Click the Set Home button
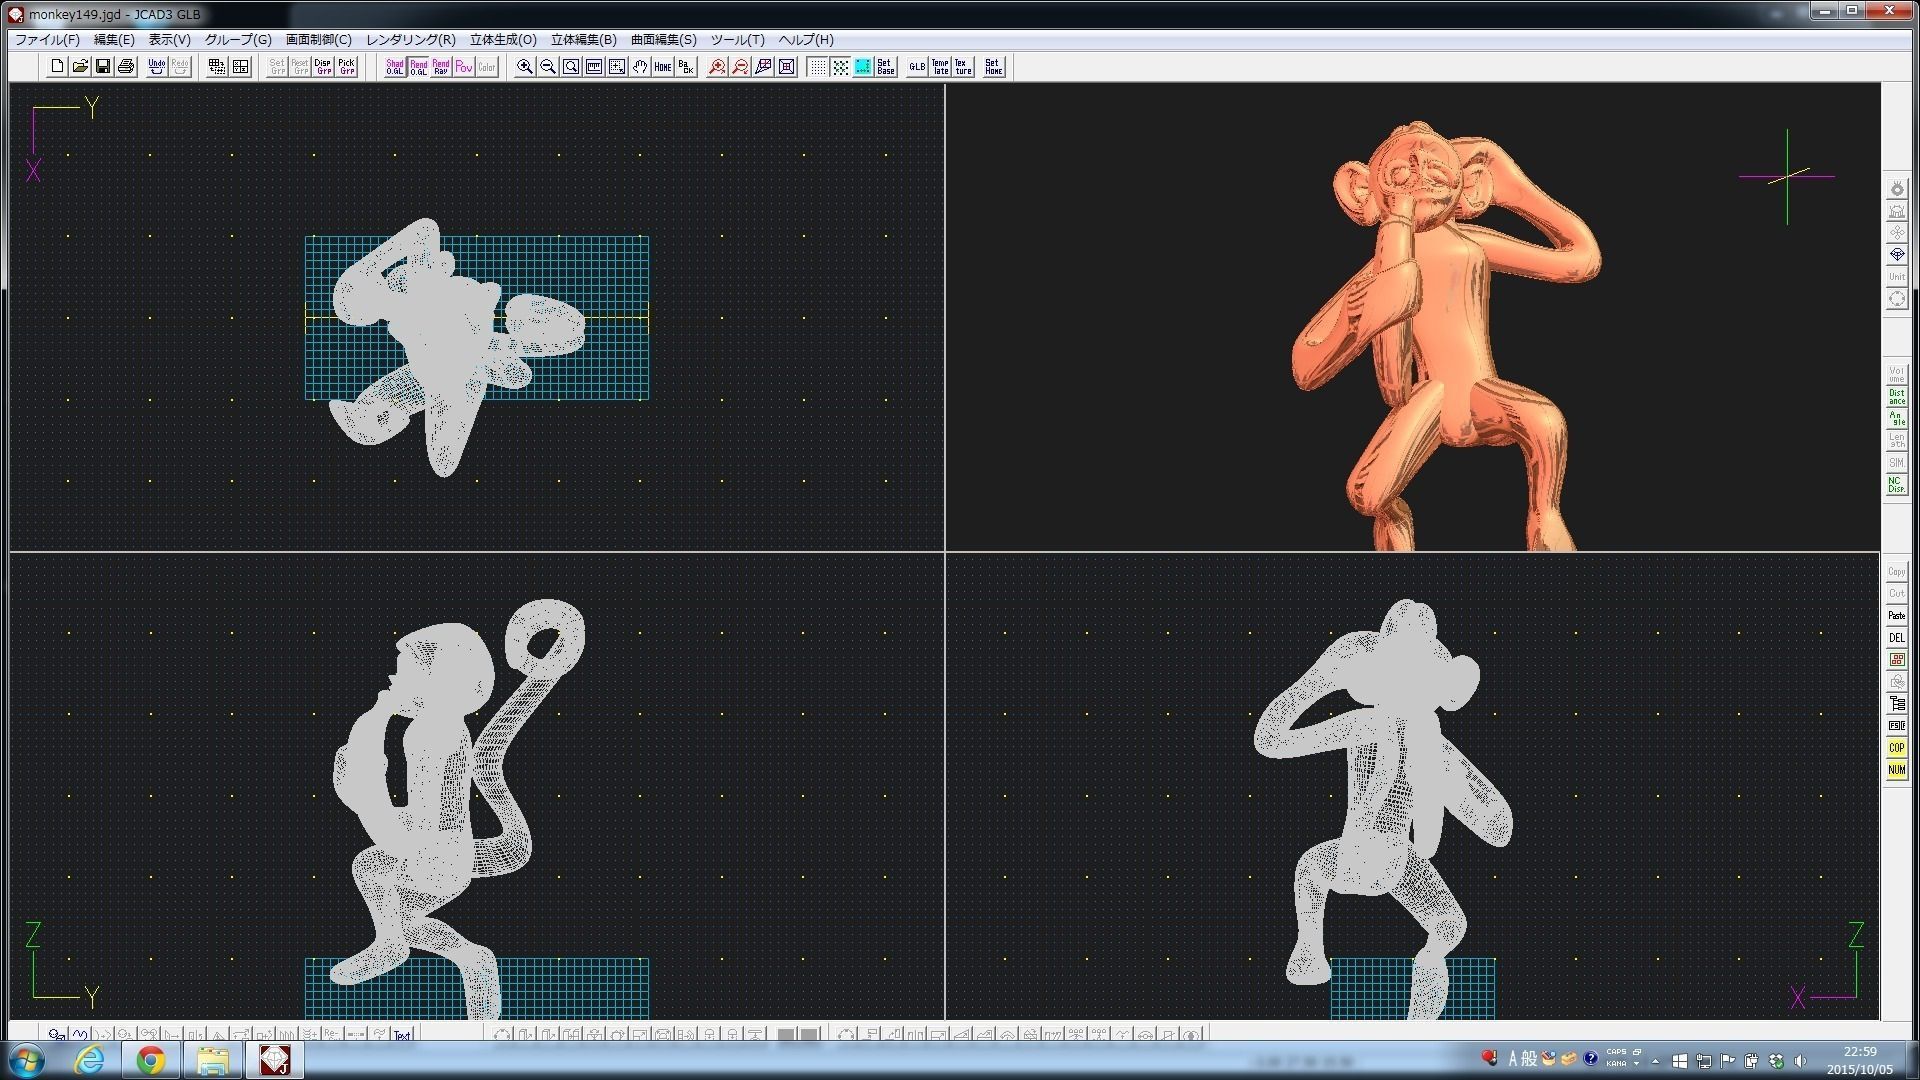 click(x=994, y=67)
